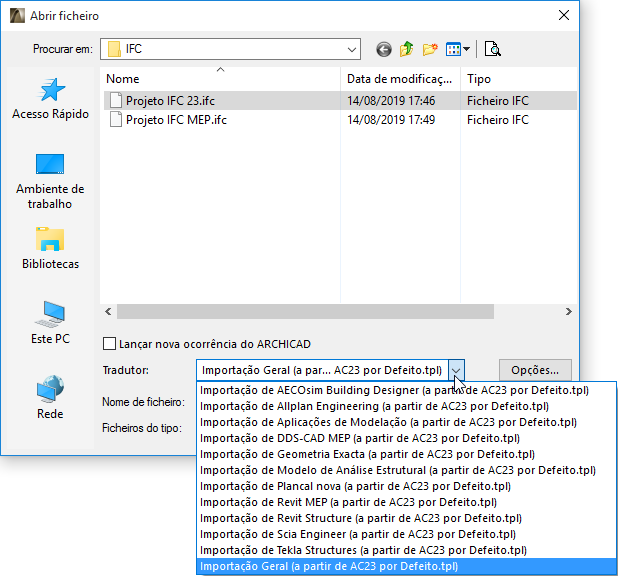Close the Abrir ficheiro dialog
The image size is (618, 576).
pyautogui.click(x=564, y=15)
